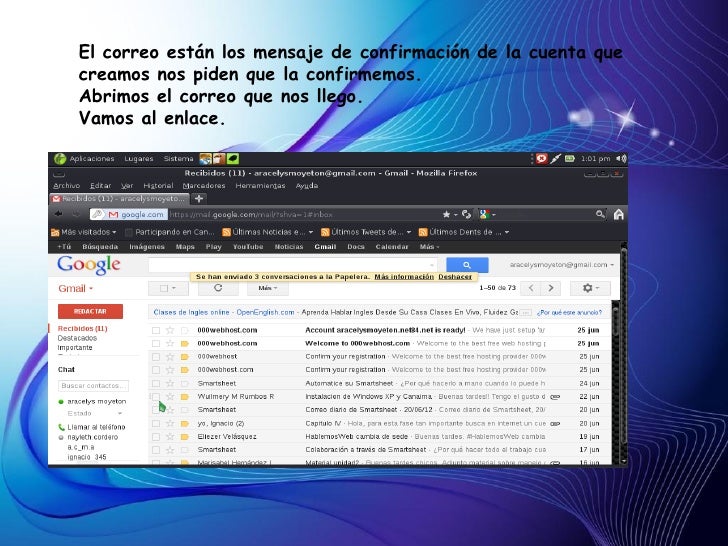
Task: Click the Firefox home icon
Action: tap(618, 214)
